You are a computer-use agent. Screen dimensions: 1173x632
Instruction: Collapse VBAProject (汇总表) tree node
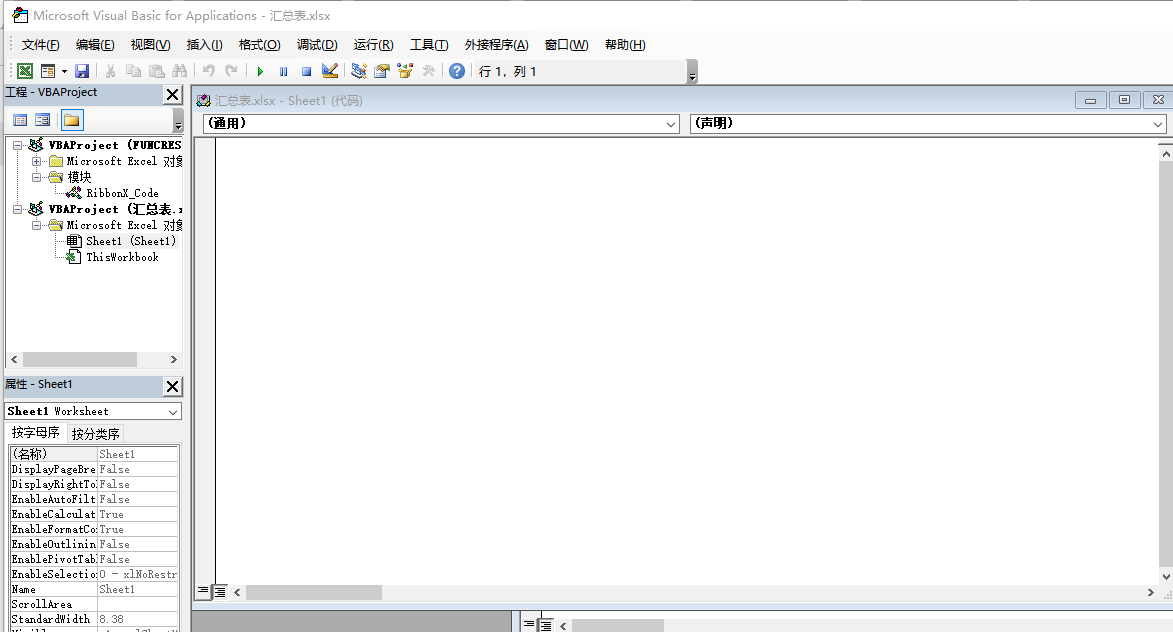click(17, 209)
